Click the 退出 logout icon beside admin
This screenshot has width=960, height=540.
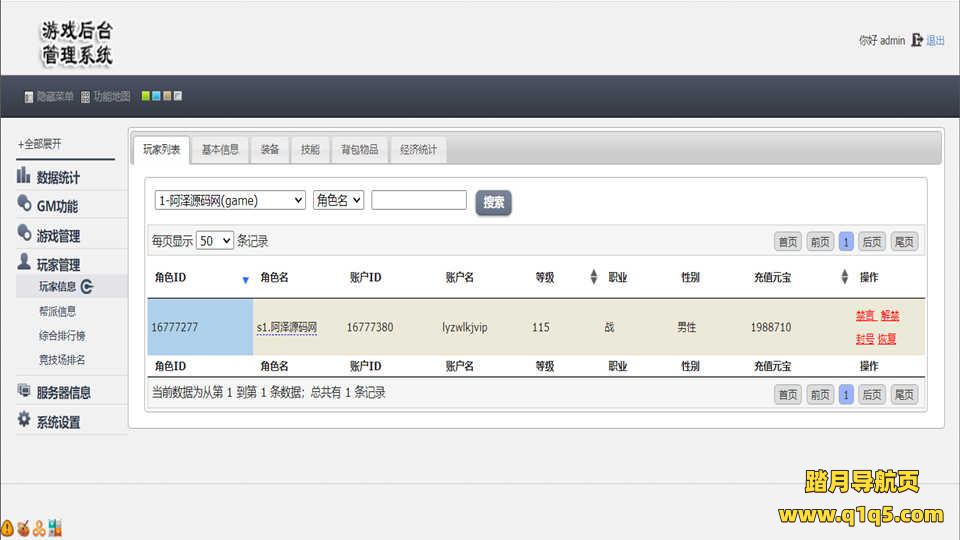point(917,41)
